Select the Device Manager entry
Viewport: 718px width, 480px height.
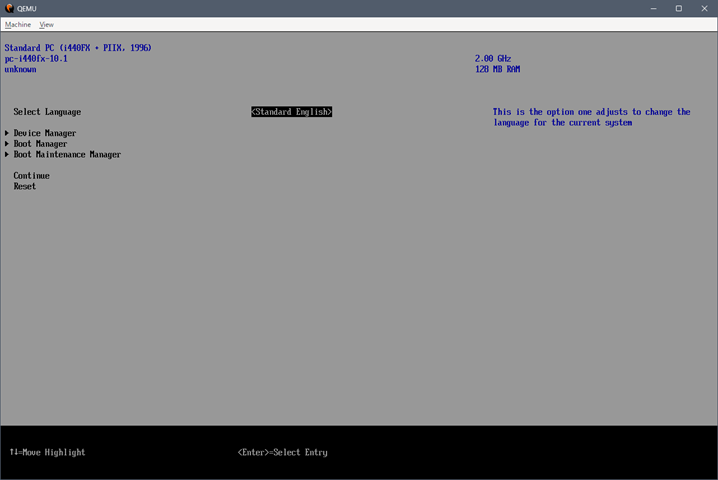(45, 133)
